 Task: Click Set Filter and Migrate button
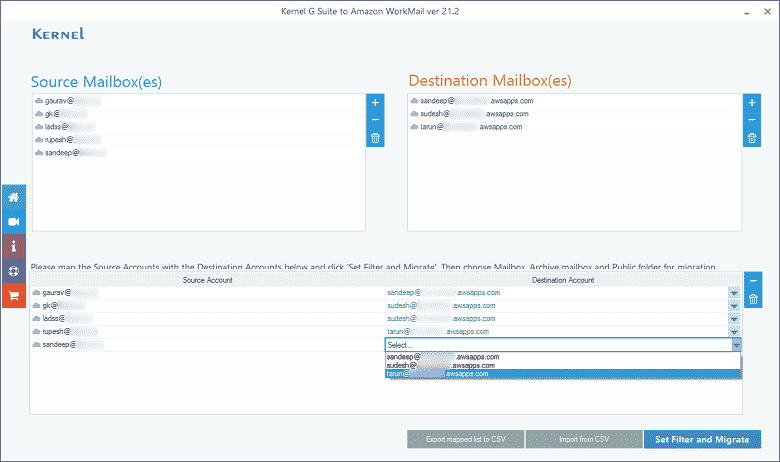(x=702, y=439)
